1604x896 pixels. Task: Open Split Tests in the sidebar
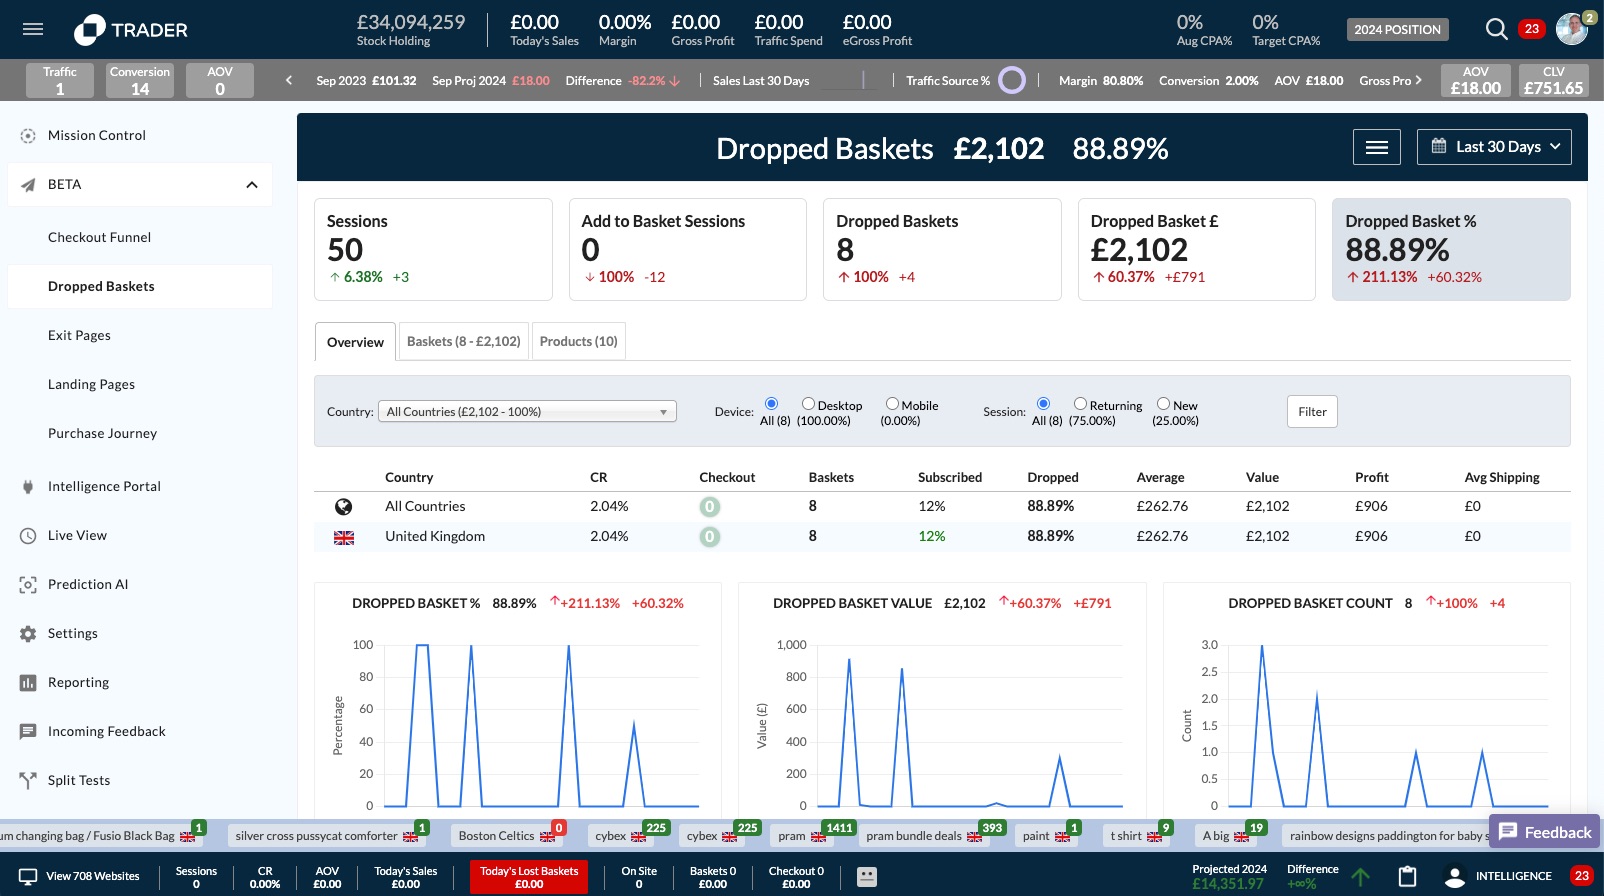click(79, 780)
